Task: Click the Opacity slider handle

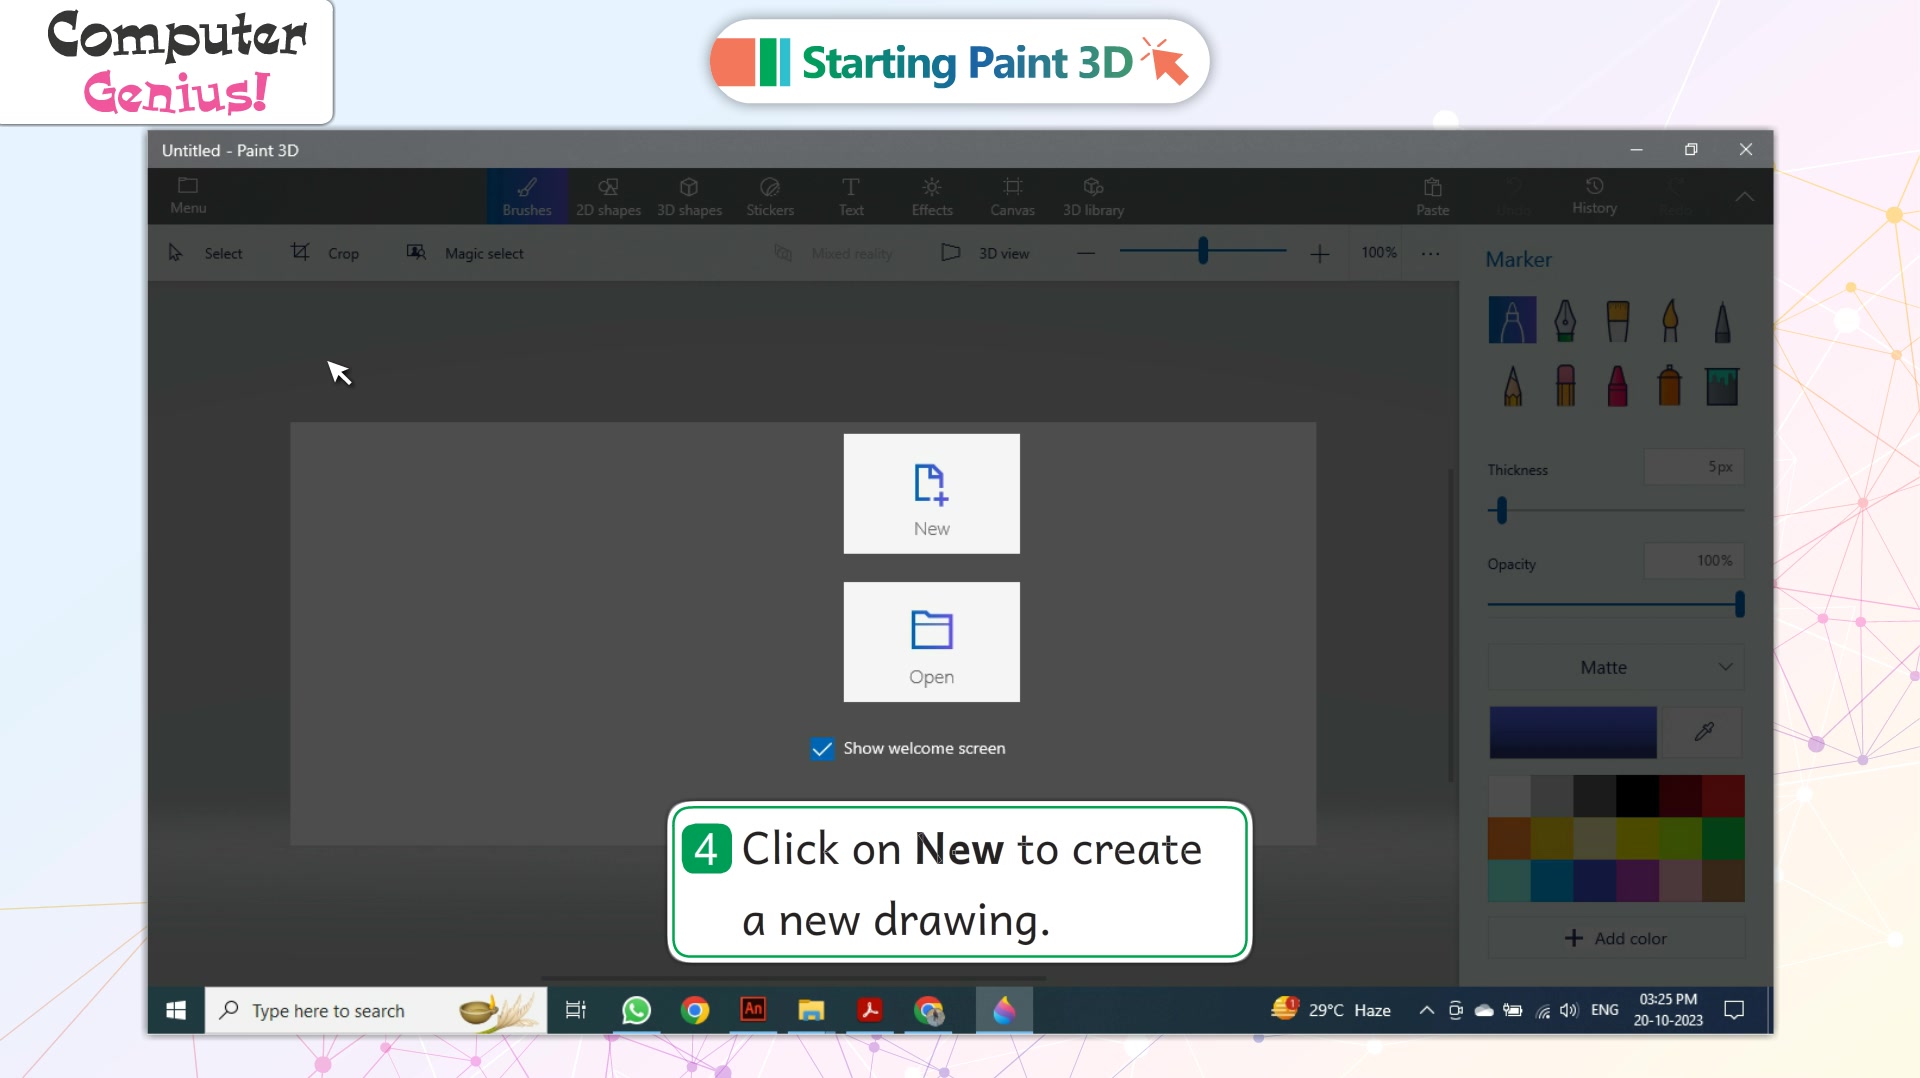Action: pyautogui.click(x=1739, y=604)
